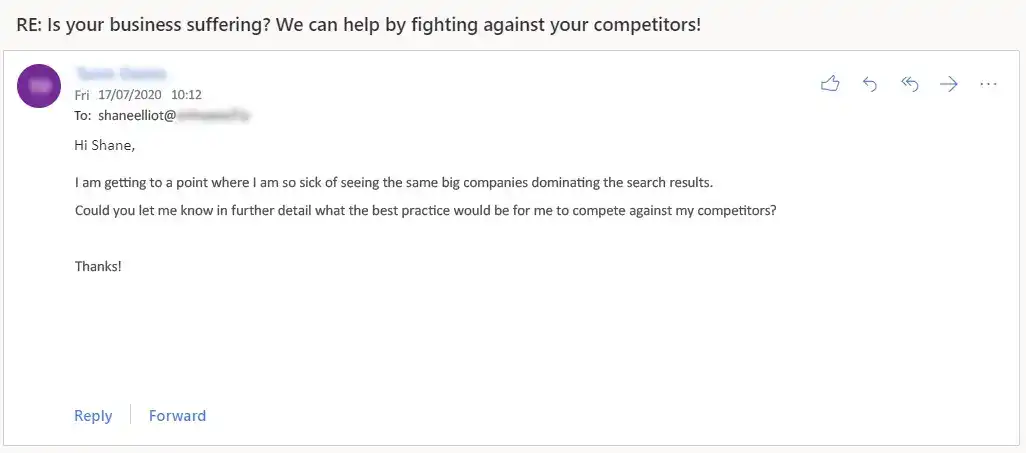The image size is (1026, 453).
Task: Click the purple sender avatar circle
Action: coord(39,86)
